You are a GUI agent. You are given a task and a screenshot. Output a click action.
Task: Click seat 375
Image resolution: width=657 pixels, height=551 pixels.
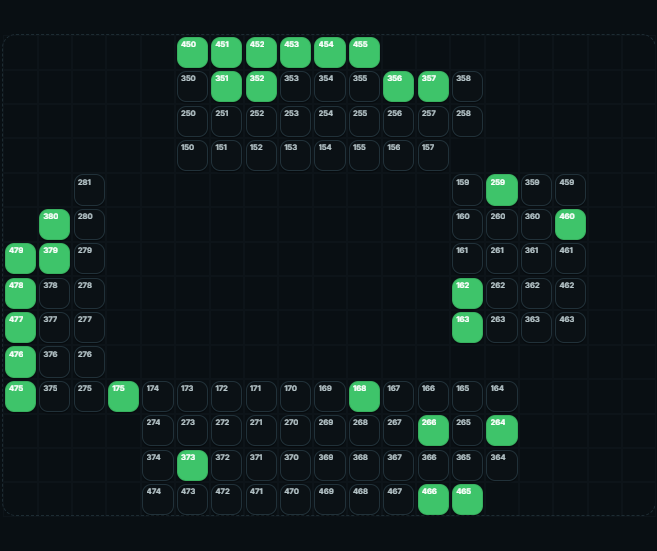[x=54, y=396]
